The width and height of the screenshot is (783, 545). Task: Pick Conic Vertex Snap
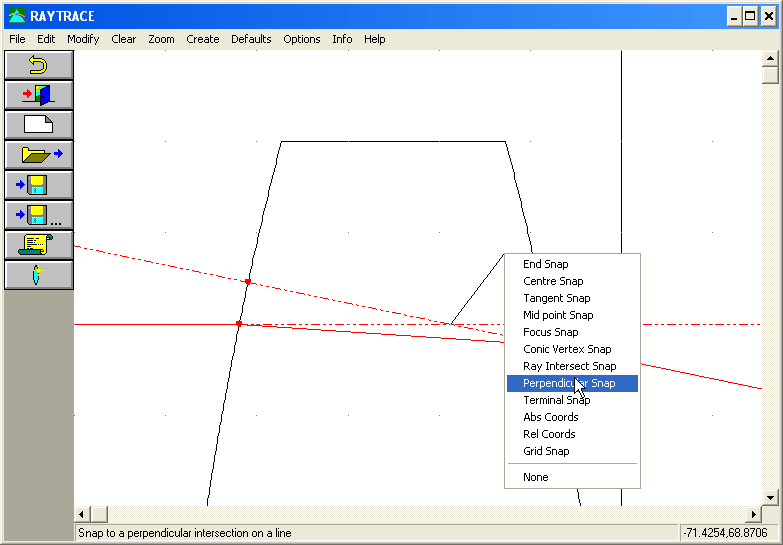572,349
